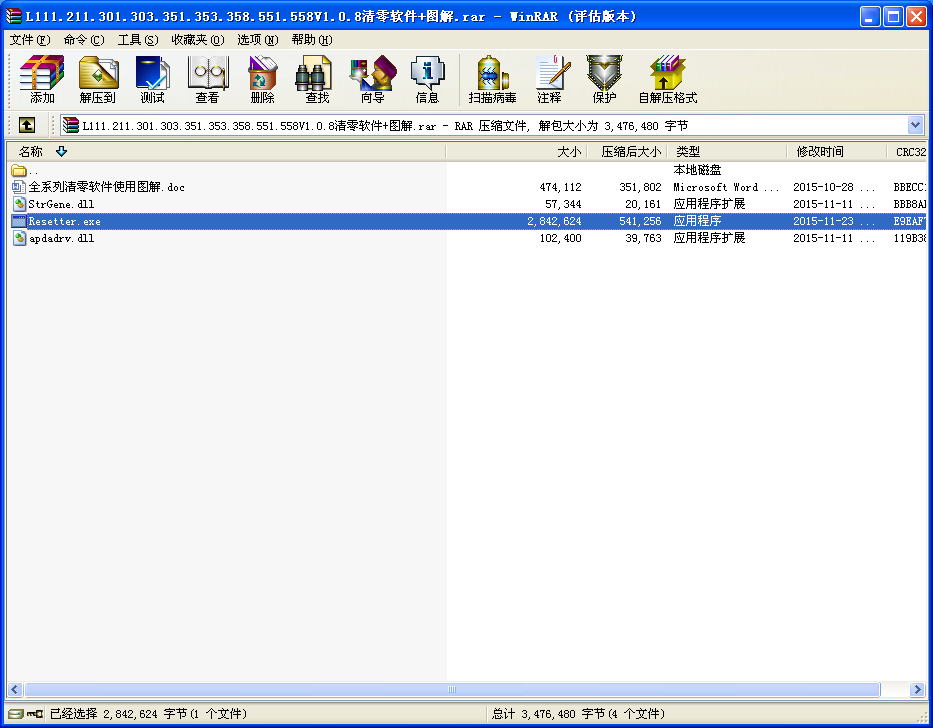Click the size value 57,344
This screenshot has width=933, height=728.
563,204
